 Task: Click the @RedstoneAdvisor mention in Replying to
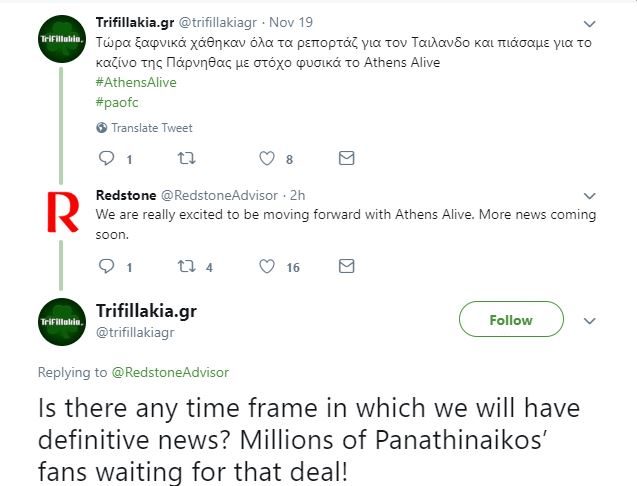click(170, 372)
